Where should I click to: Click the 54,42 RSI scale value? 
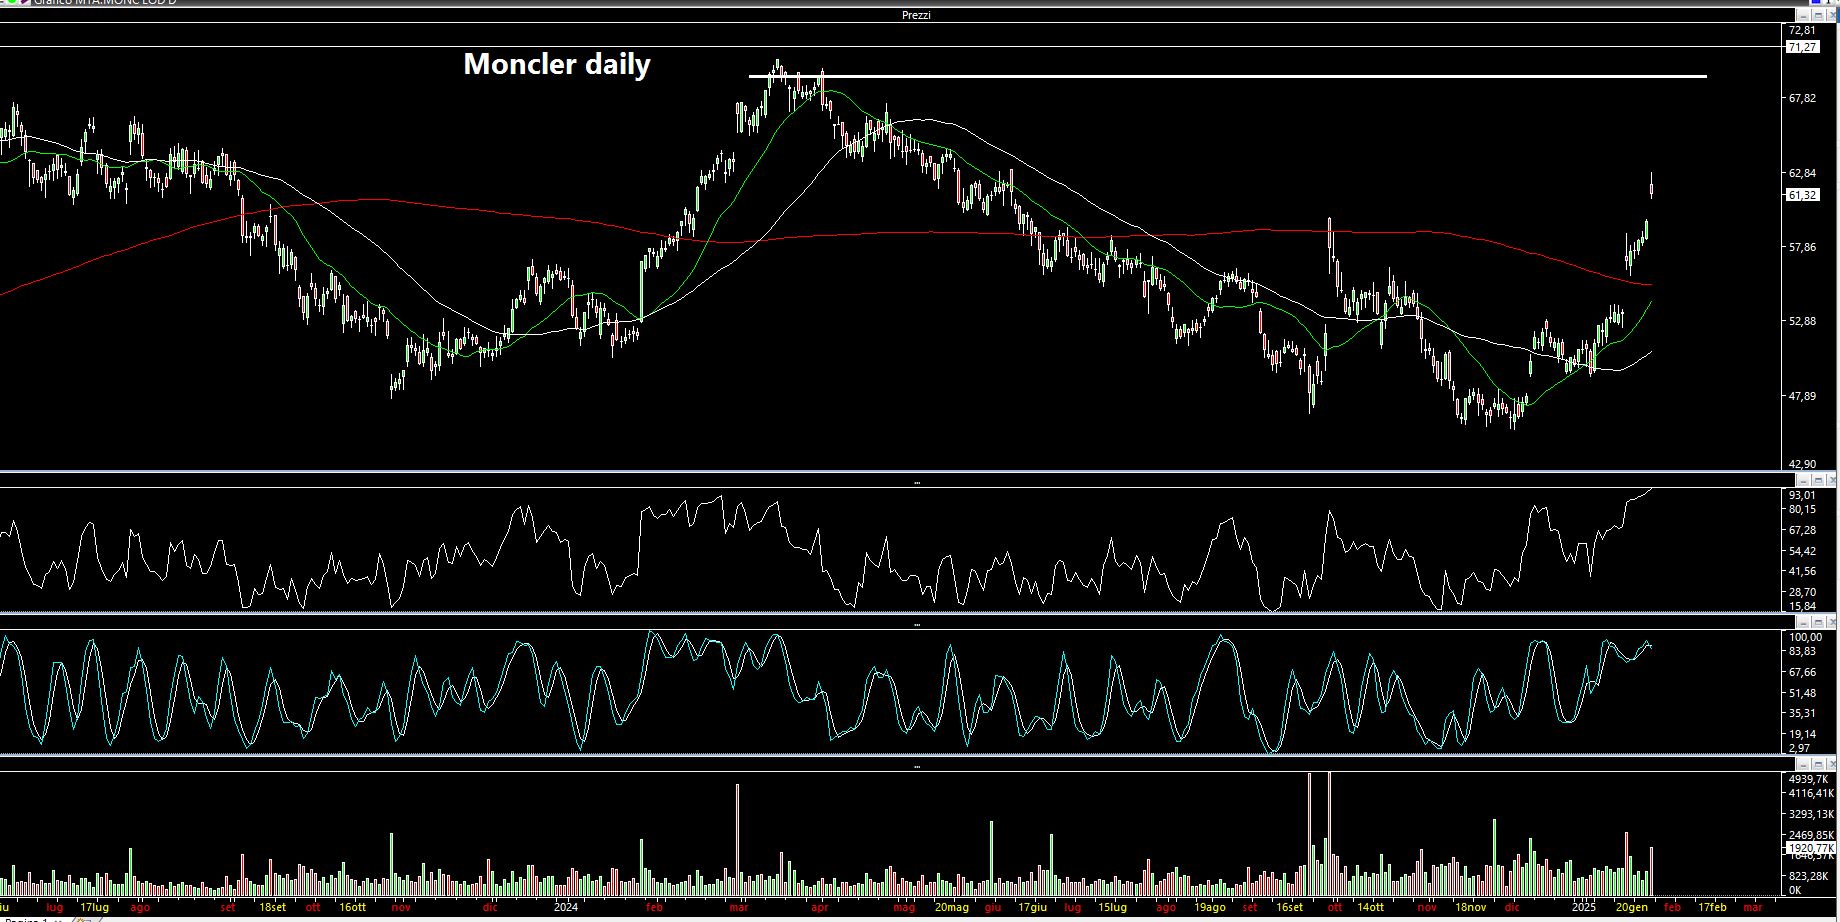coord(1802,551)
